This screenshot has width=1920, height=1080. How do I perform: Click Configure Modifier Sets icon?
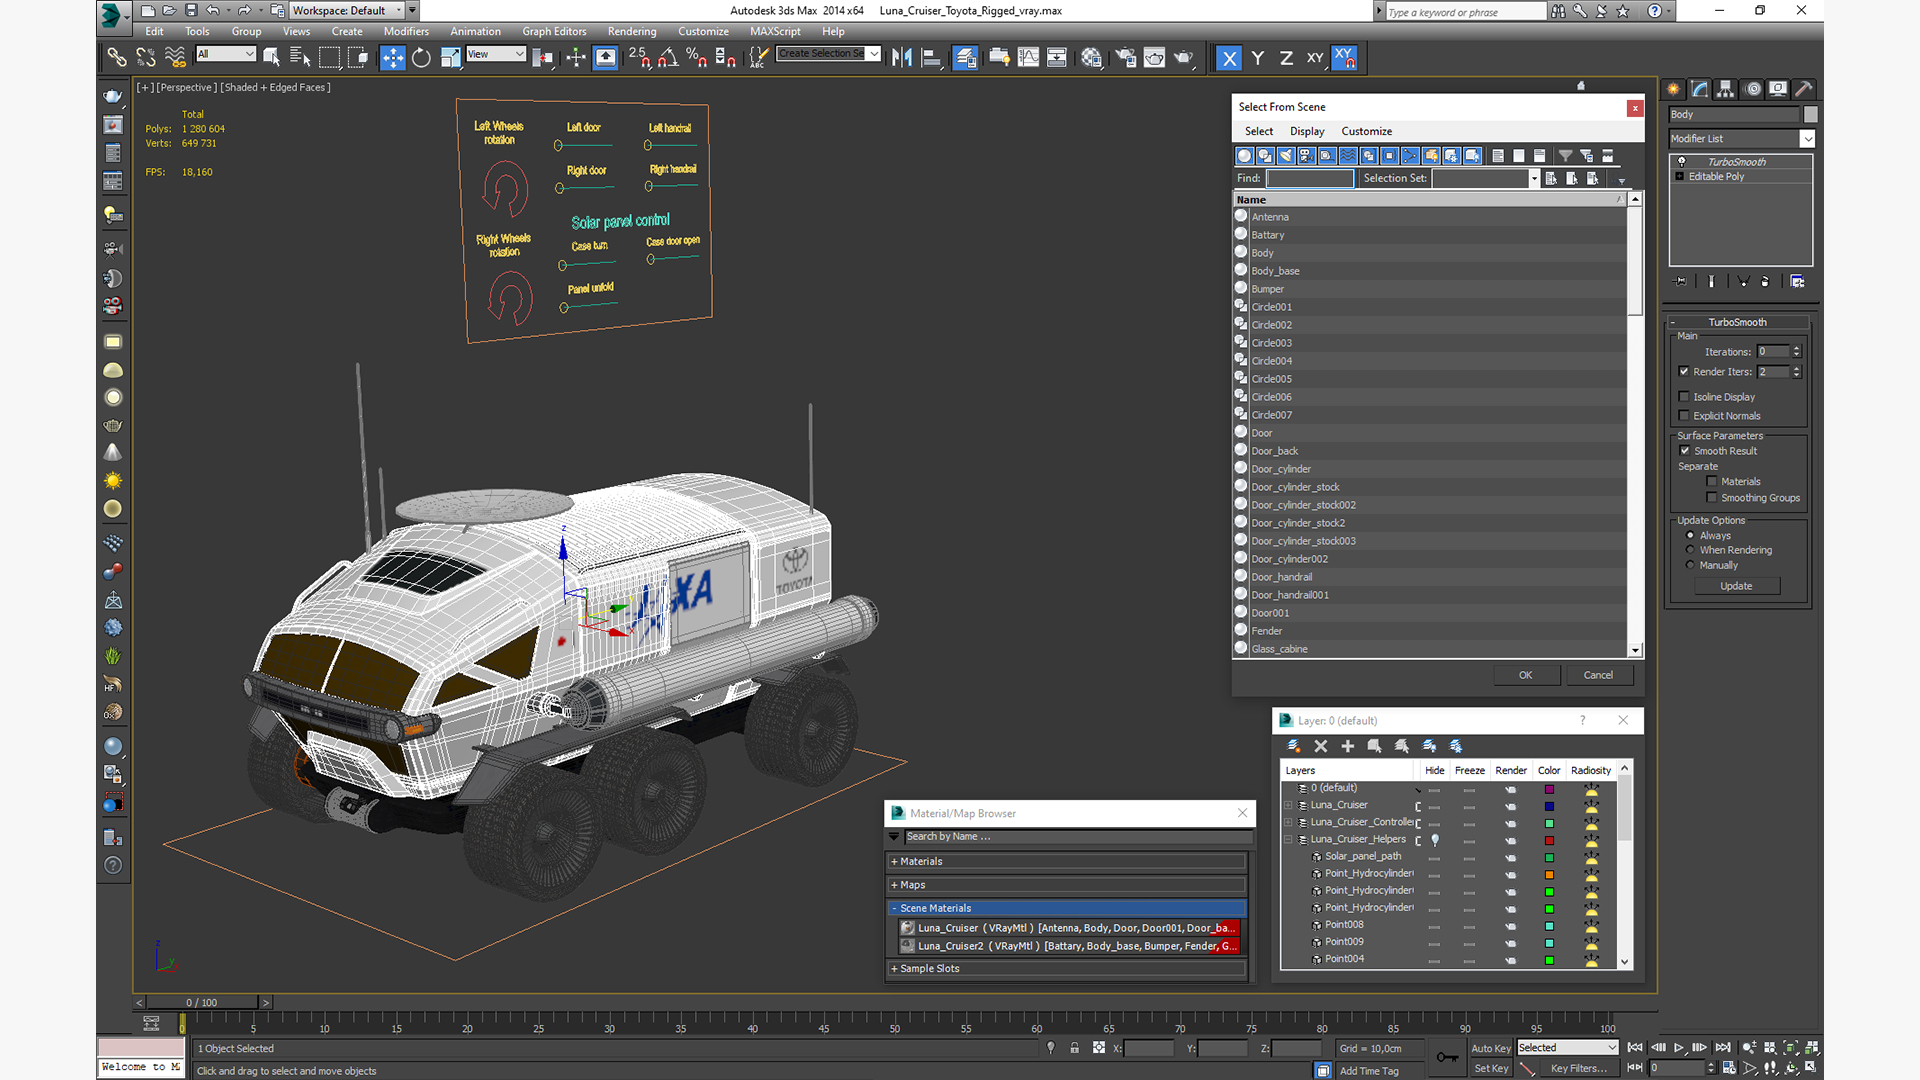pyautogui.click(x=1797, y=282)
